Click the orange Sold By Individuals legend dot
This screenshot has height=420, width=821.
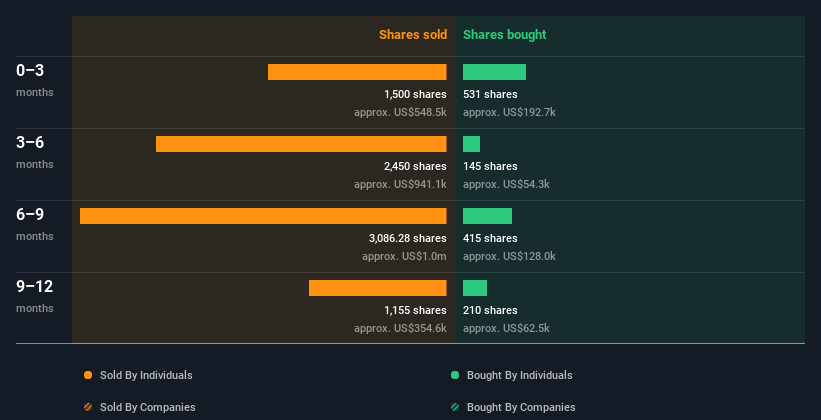click(x=88, y=375)
